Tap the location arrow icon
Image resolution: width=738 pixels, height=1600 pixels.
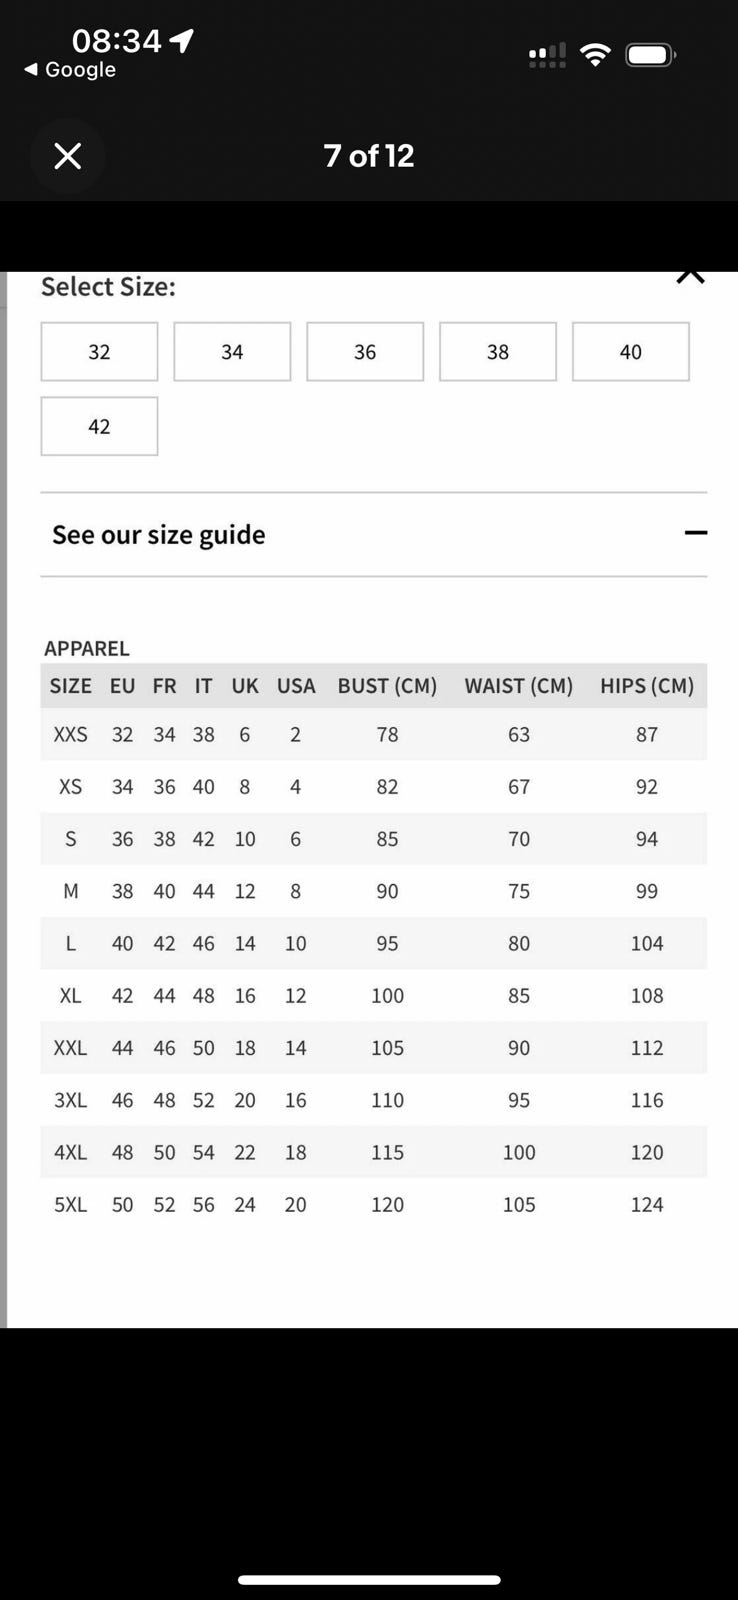(182, 40)
